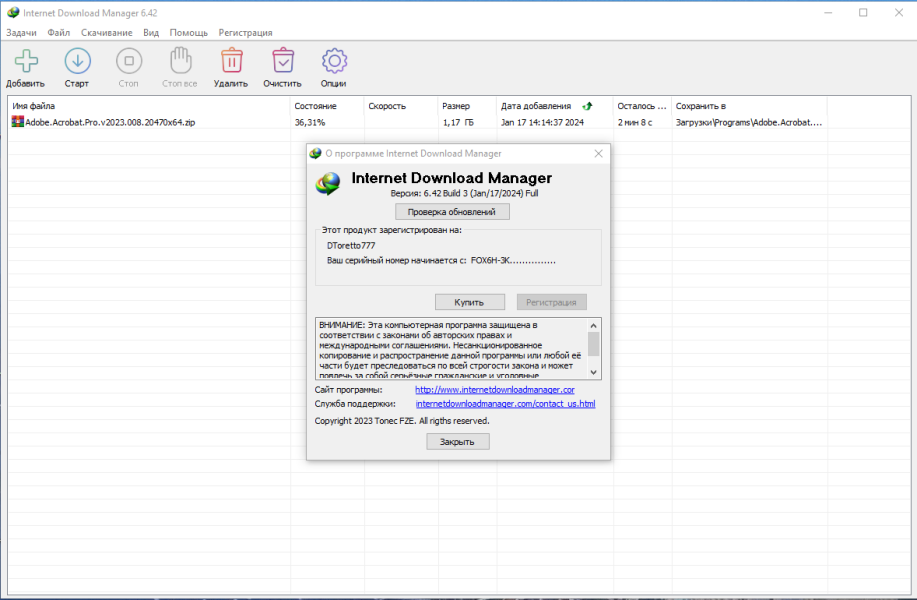Open the internetdownloadmanager.com website link
Image resolution: width=917 pixels, height=600 pixels.
tap(495, 389)
